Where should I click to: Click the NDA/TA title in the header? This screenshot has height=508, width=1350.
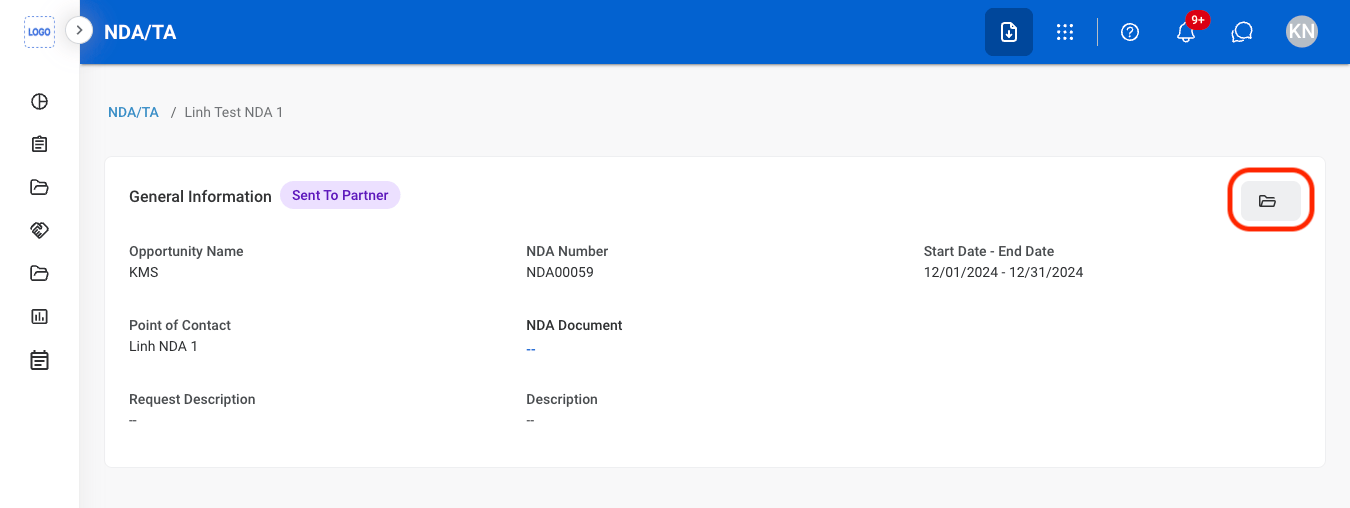click(140, 32)
